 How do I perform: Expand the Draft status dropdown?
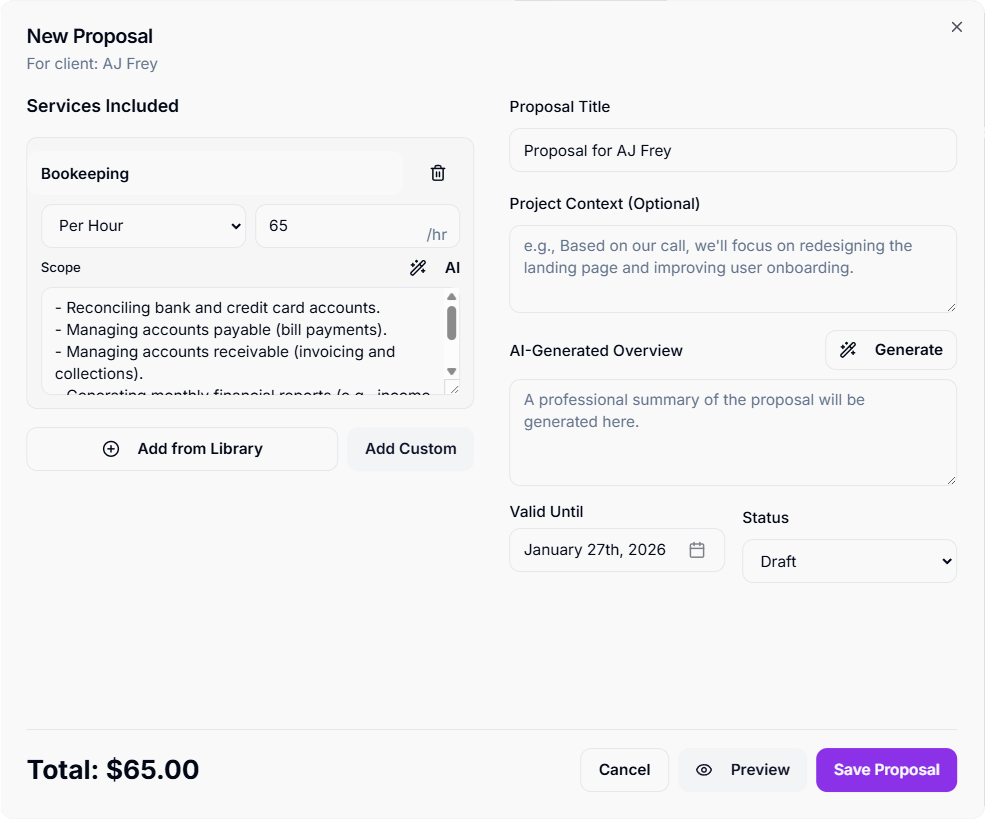tap(849, 561)
